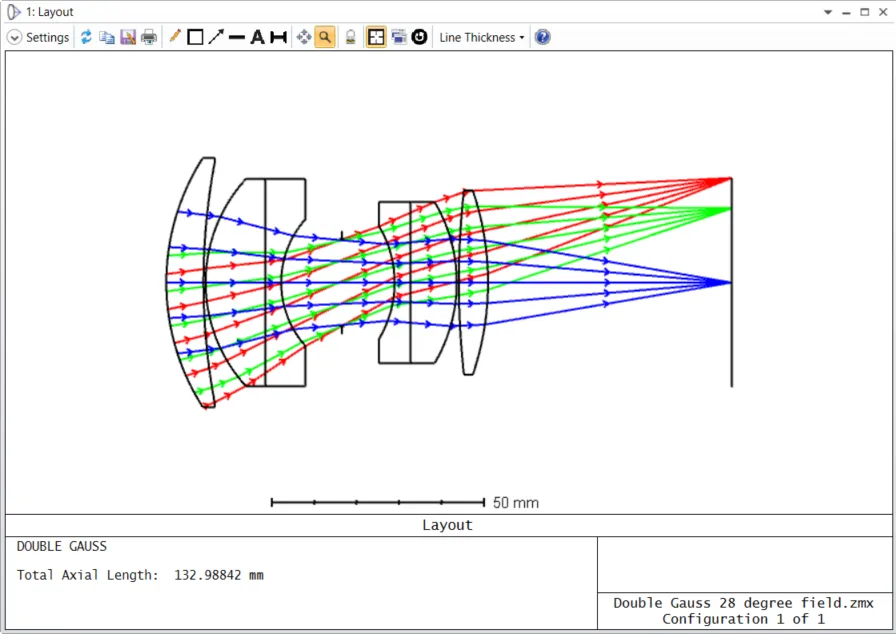Click the Save image icon
Image resolution: width=896 pixels, height=634 pixels.
pos(128,37)
